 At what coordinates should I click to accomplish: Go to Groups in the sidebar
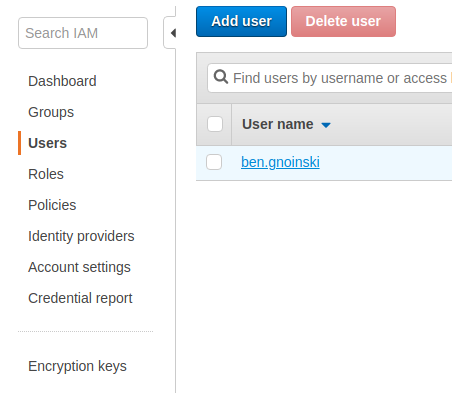click(51, 112)
